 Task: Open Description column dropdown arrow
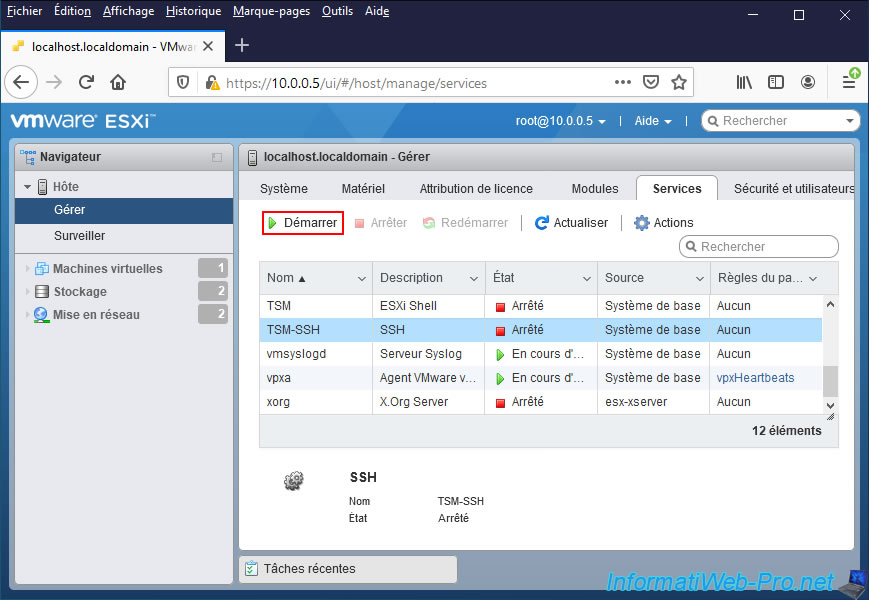[x=473, y=278]
